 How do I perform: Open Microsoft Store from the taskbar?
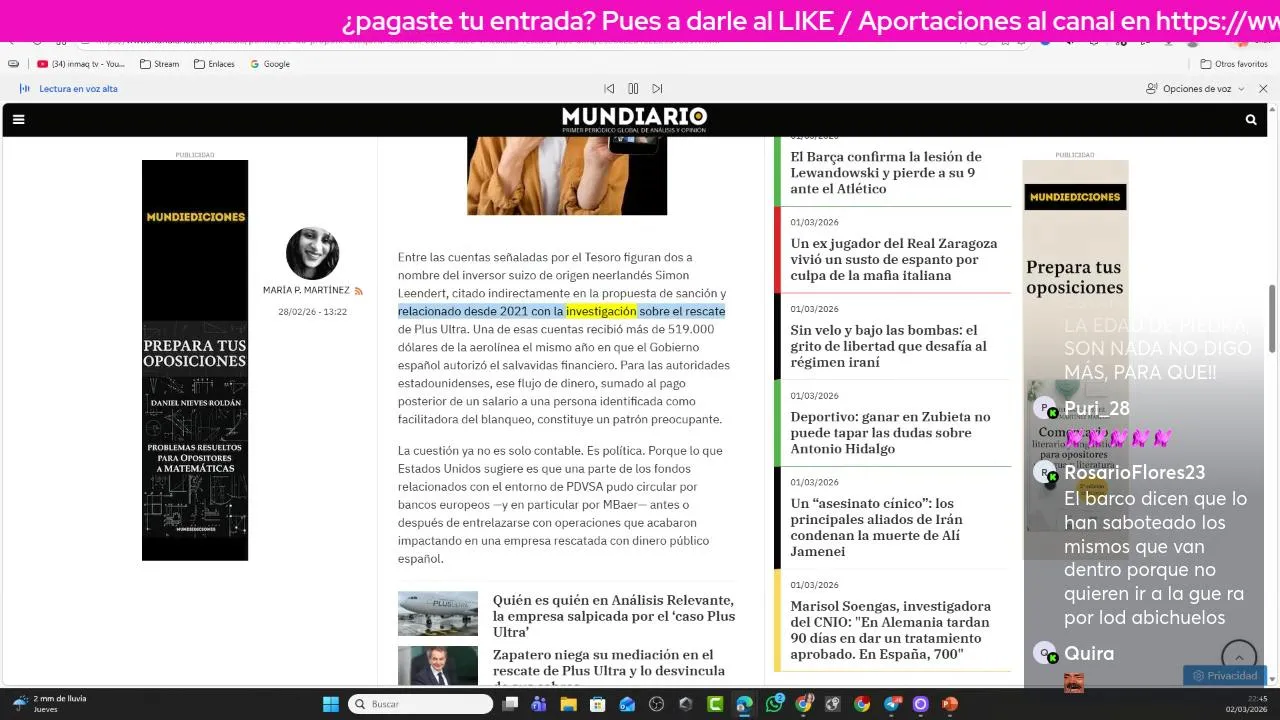(x=598, y=704)
